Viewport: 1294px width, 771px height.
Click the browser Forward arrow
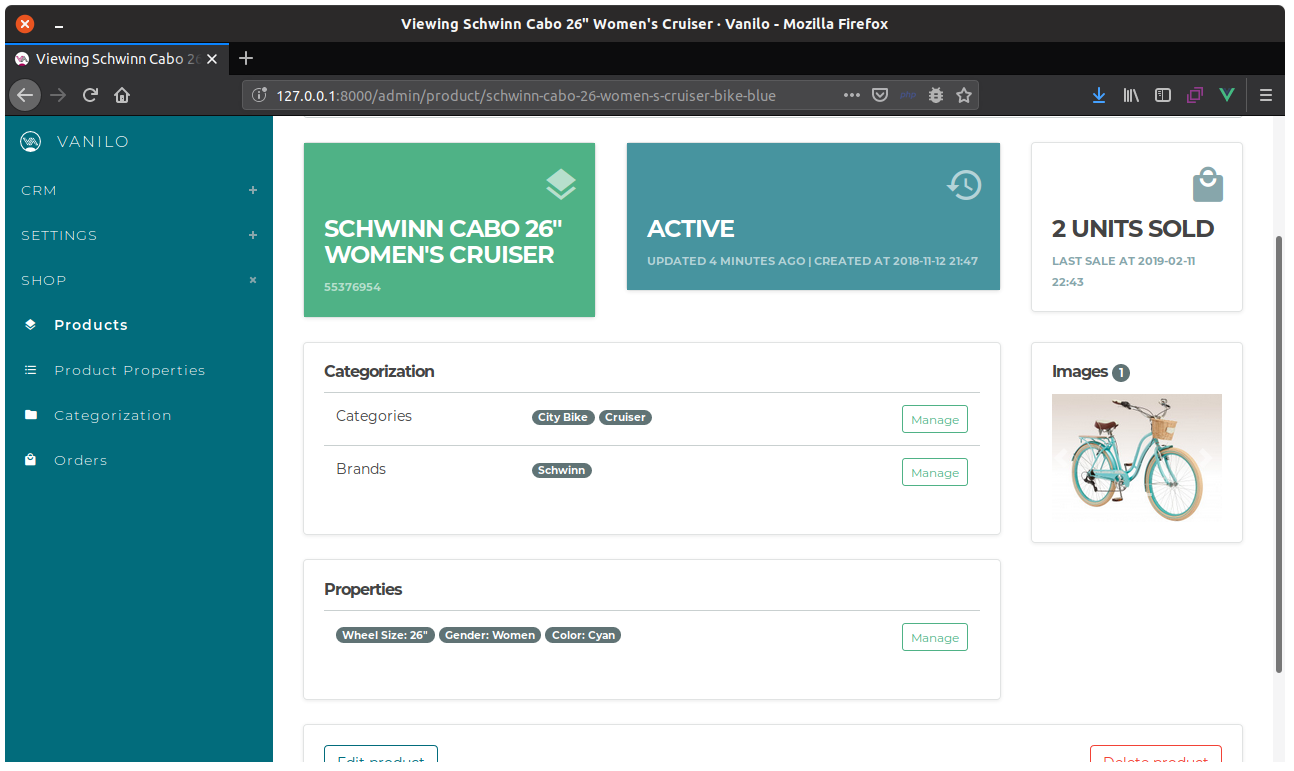coord(58,95)
